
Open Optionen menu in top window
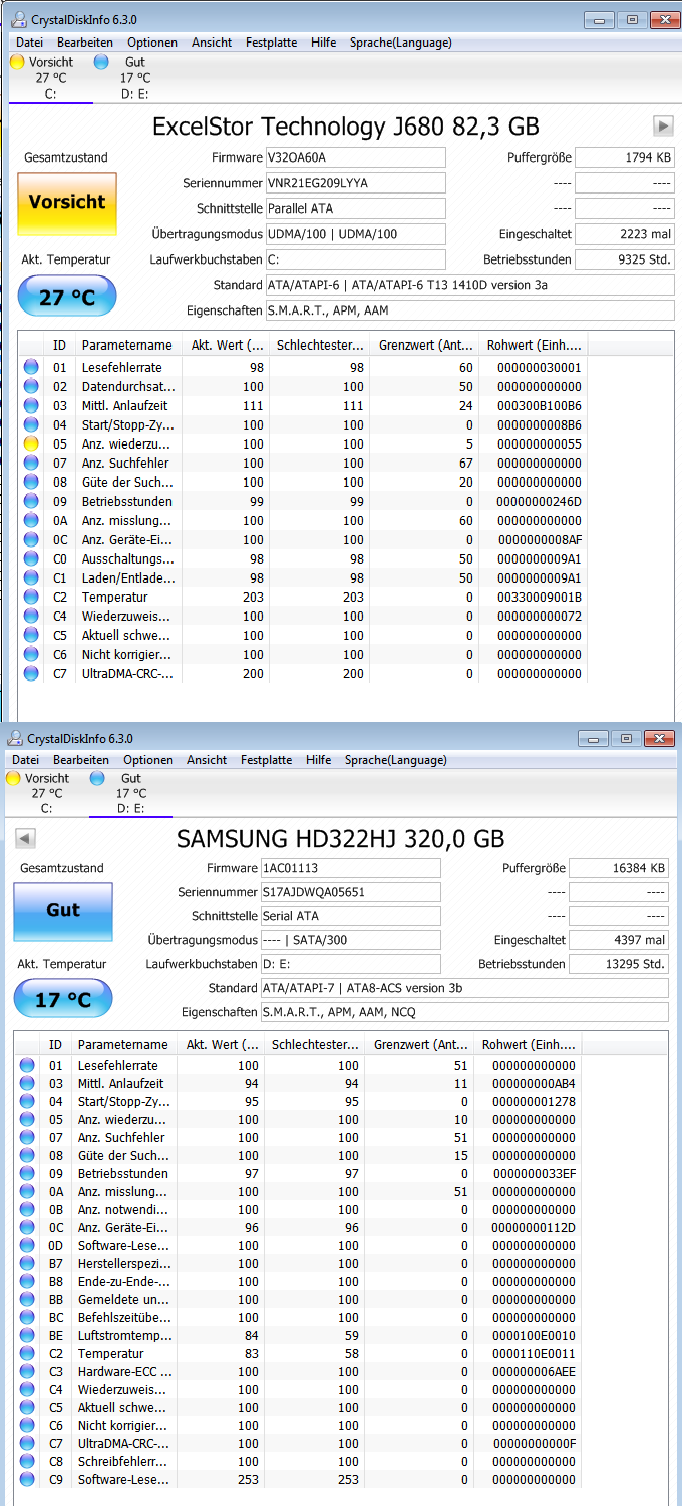point(153,42)
